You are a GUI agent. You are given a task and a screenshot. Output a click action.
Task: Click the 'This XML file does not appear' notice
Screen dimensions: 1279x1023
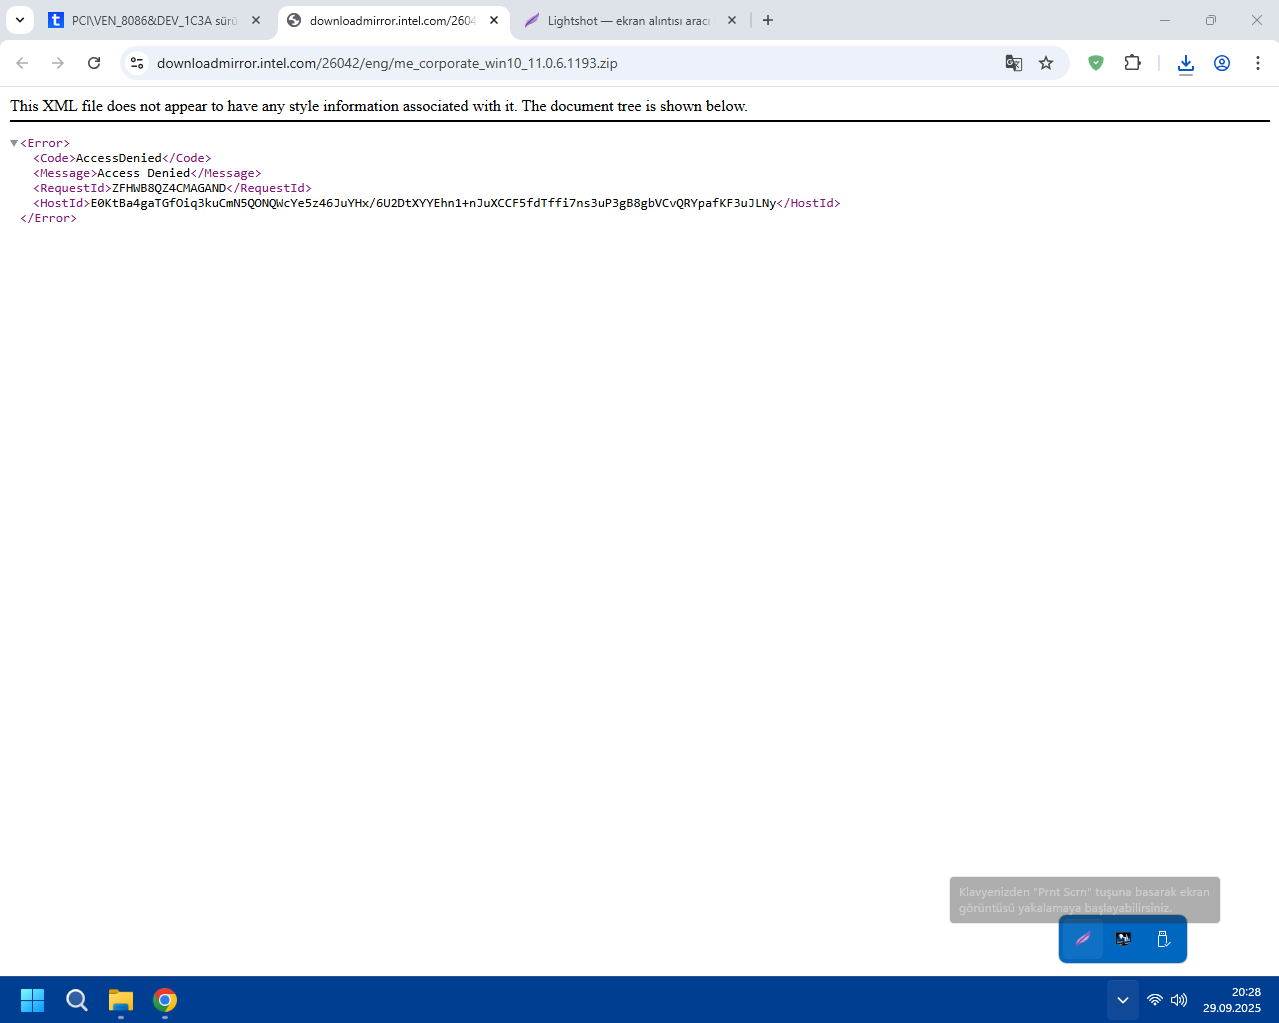[x=379, y=106]
